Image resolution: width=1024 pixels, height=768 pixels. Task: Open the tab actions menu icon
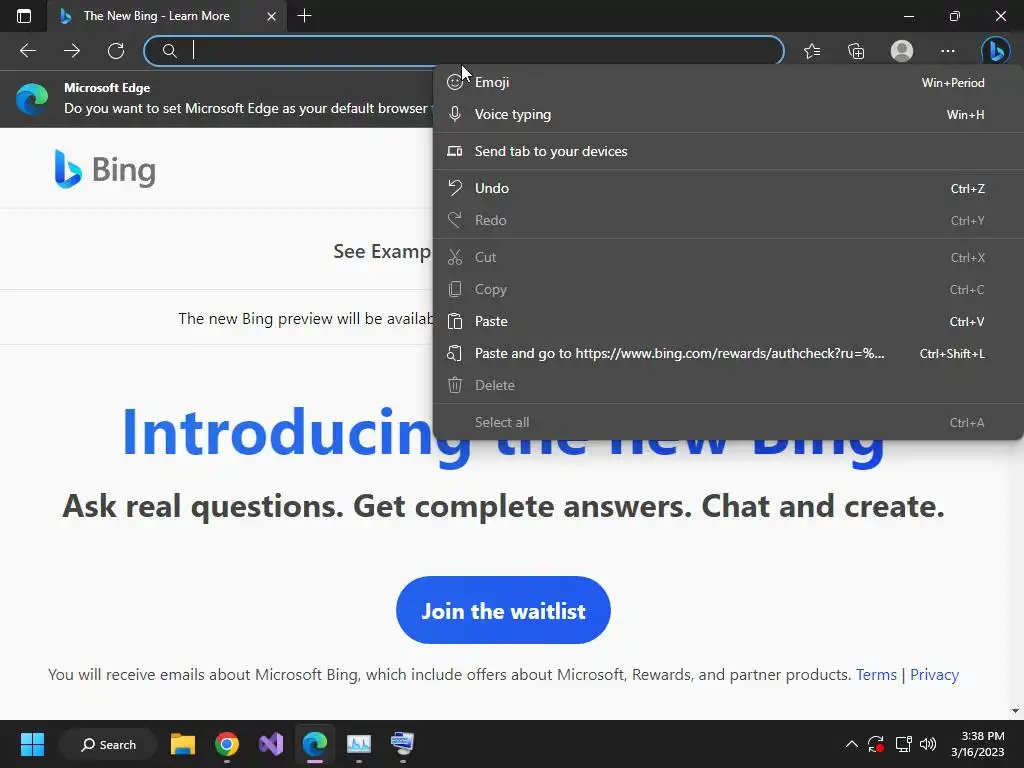24,16
